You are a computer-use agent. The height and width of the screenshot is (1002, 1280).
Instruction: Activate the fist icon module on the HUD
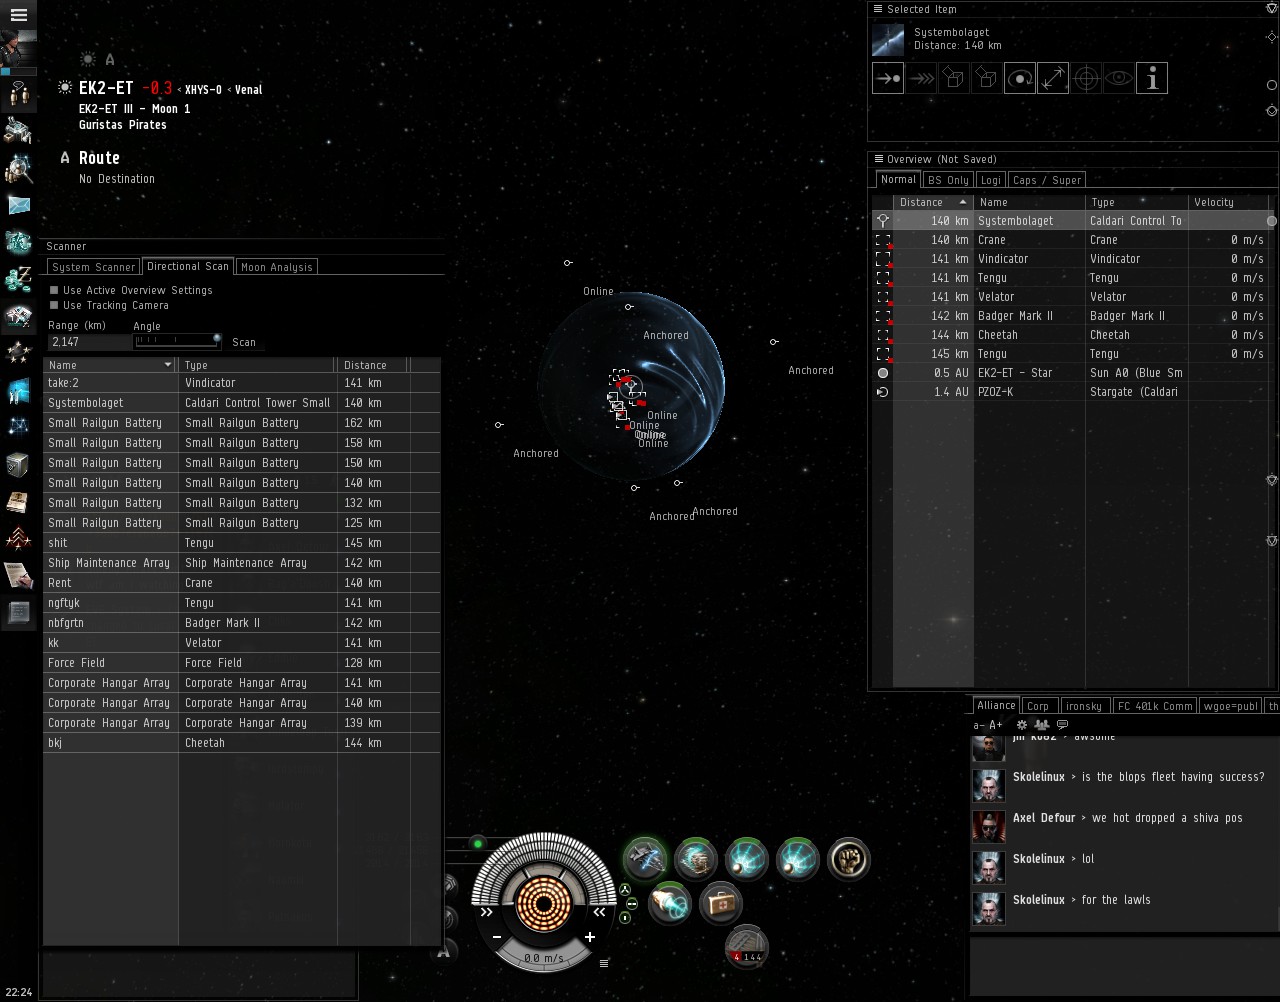click(x=849, y=860)
